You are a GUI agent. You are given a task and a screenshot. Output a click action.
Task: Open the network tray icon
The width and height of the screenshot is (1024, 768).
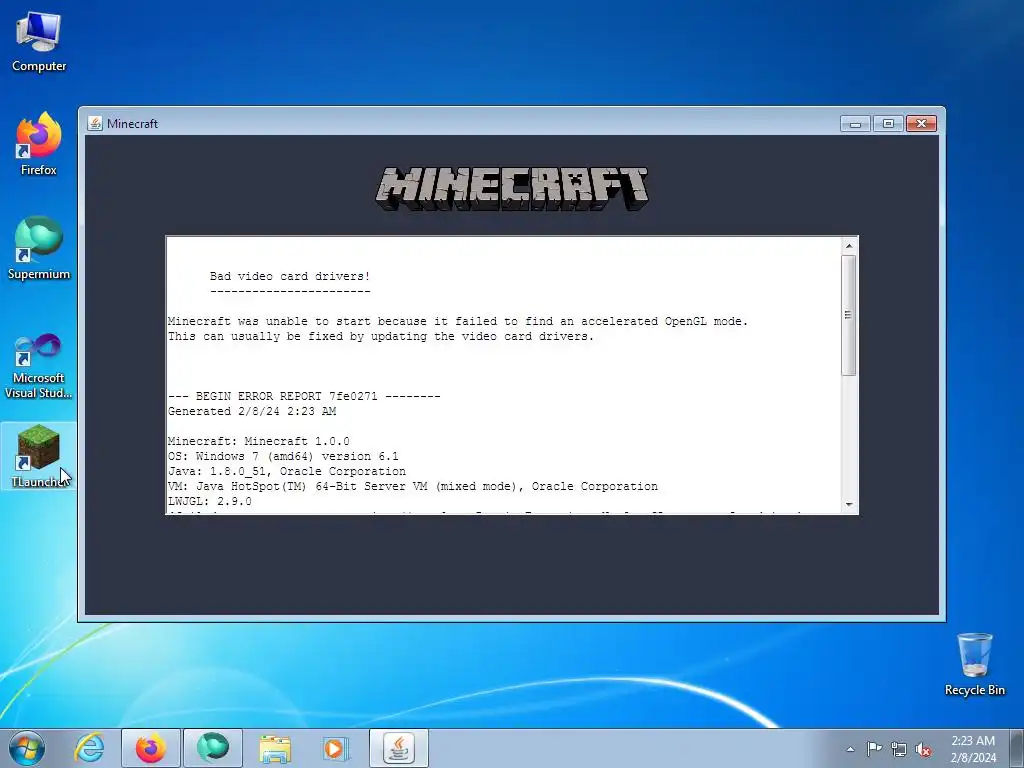[899, 749]
